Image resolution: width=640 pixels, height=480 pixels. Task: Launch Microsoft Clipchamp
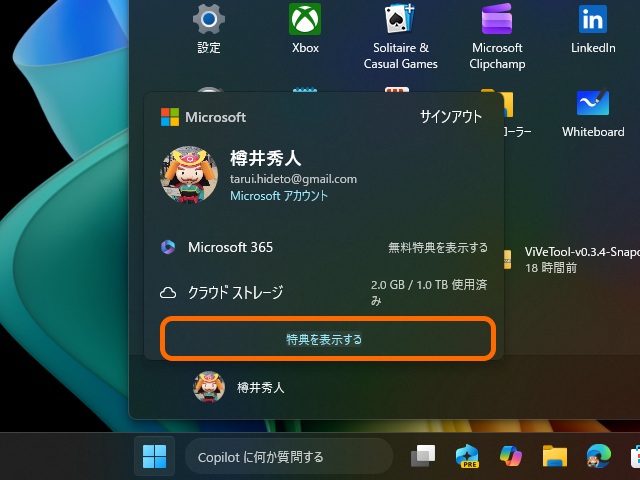(497, 19)
